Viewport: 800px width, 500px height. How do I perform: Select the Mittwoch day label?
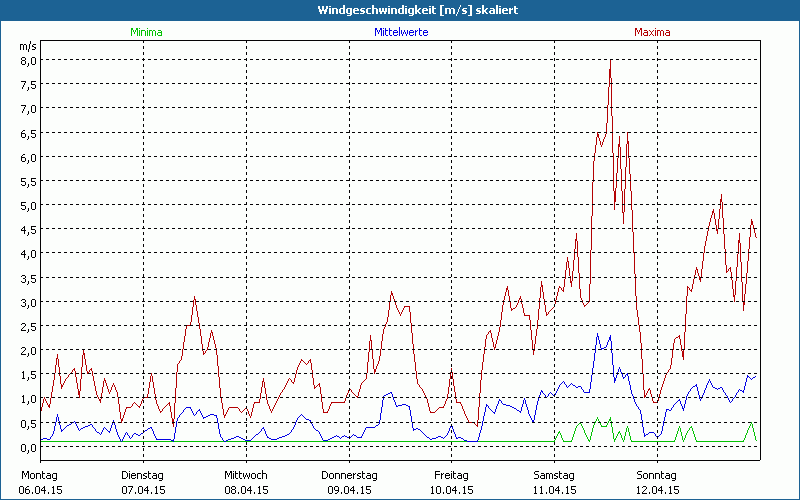245,474
